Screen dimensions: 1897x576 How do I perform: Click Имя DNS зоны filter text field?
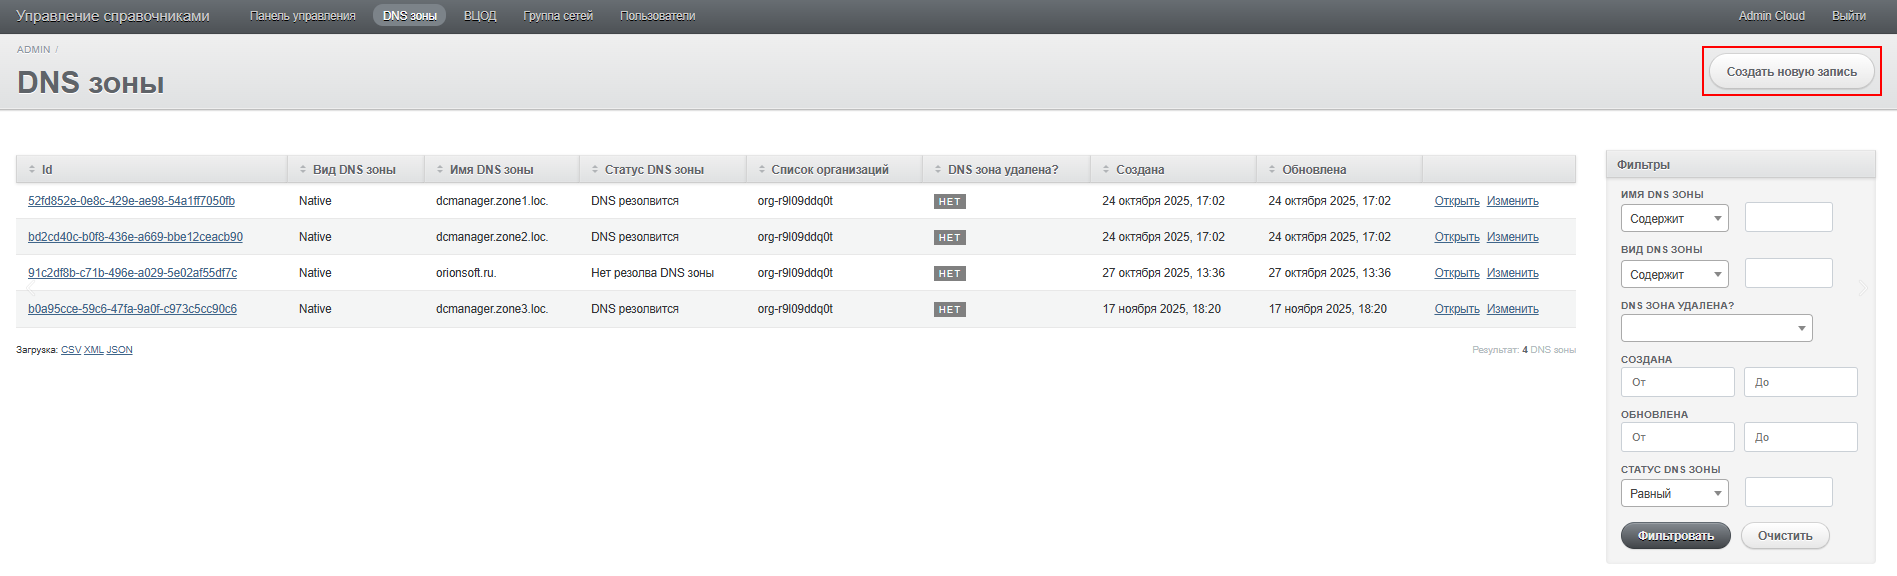click(1788, 217)
